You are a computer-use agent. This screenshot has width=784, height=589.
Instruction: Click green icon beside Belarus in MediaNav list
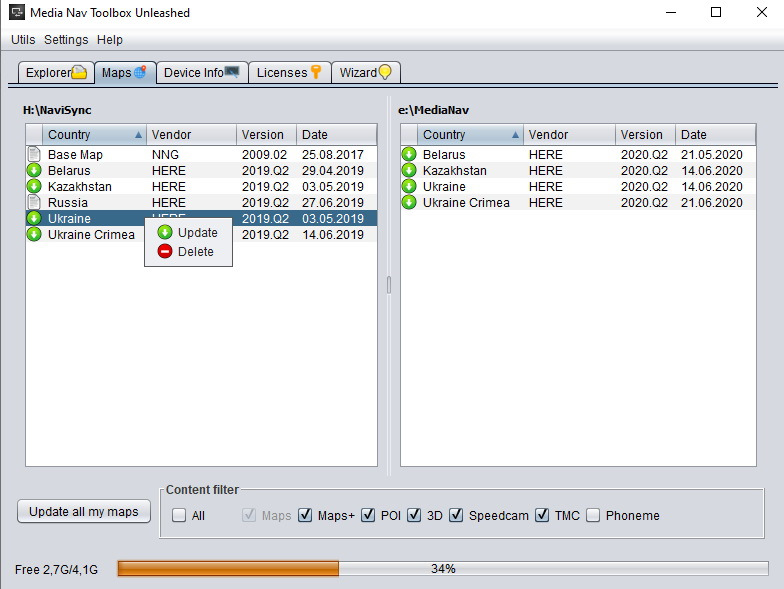[409, 154]
